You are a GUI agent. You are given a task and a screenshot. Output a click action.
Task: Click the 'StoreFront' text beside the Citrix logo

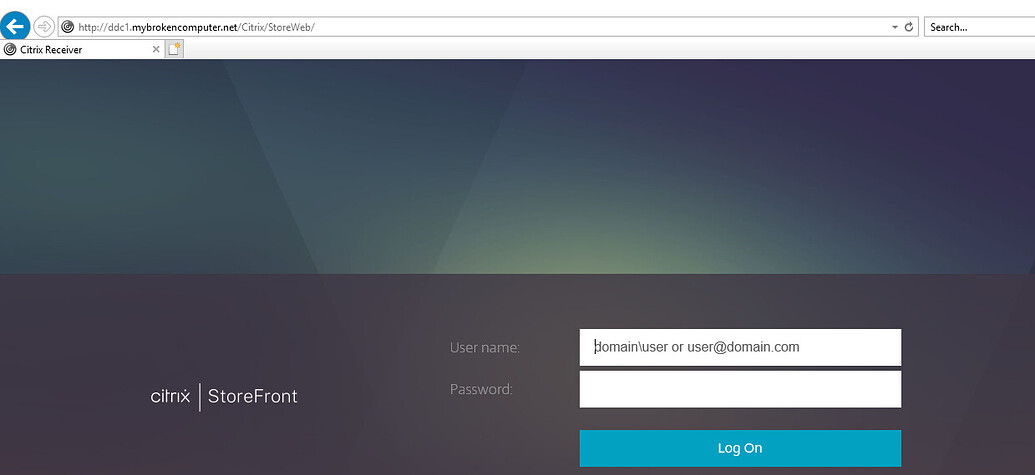(x=253, y=397)
